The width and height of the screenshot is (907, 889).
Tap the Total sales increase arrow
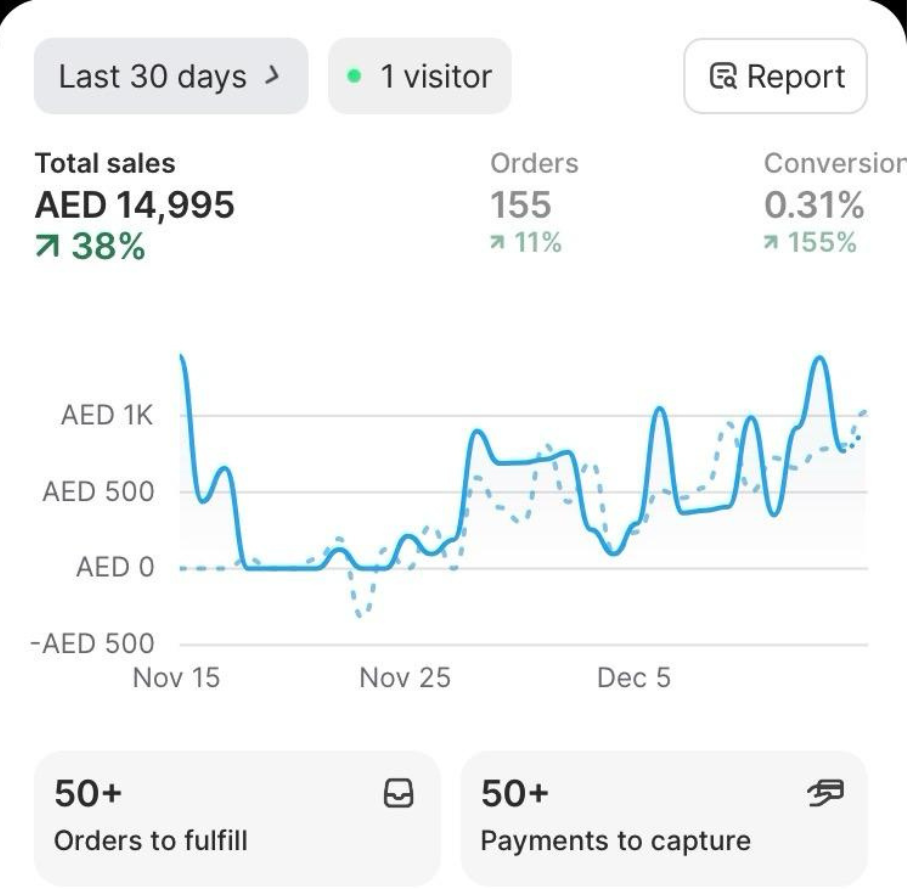point(47,246)
